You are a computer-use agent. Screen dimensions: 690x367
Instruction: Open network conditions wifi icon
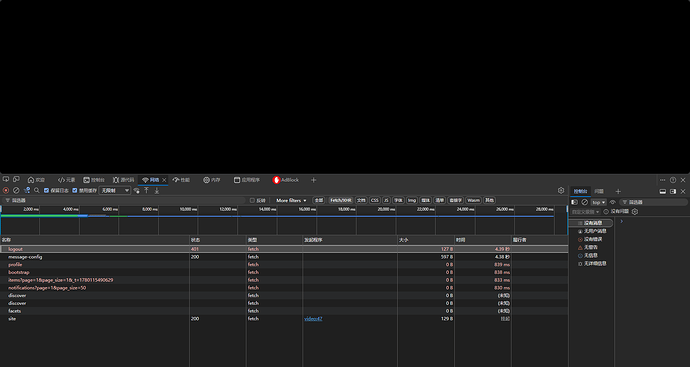pyautogui.click(x=136, y=191)
